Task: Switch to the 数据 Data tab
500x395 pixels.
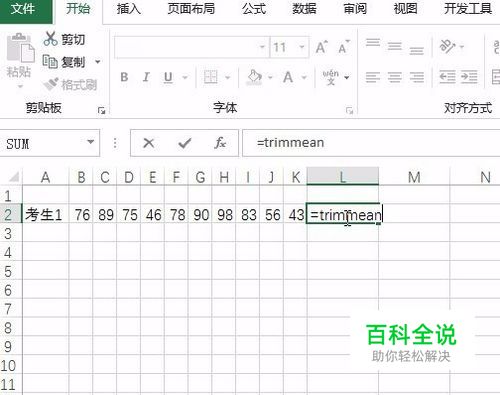Action: point(304,9)
